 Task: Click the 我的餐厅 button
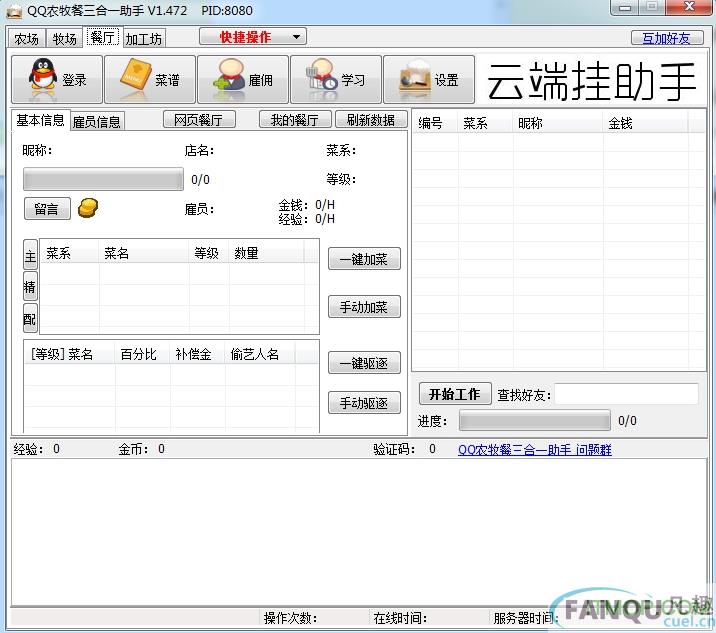coord(295,120)
